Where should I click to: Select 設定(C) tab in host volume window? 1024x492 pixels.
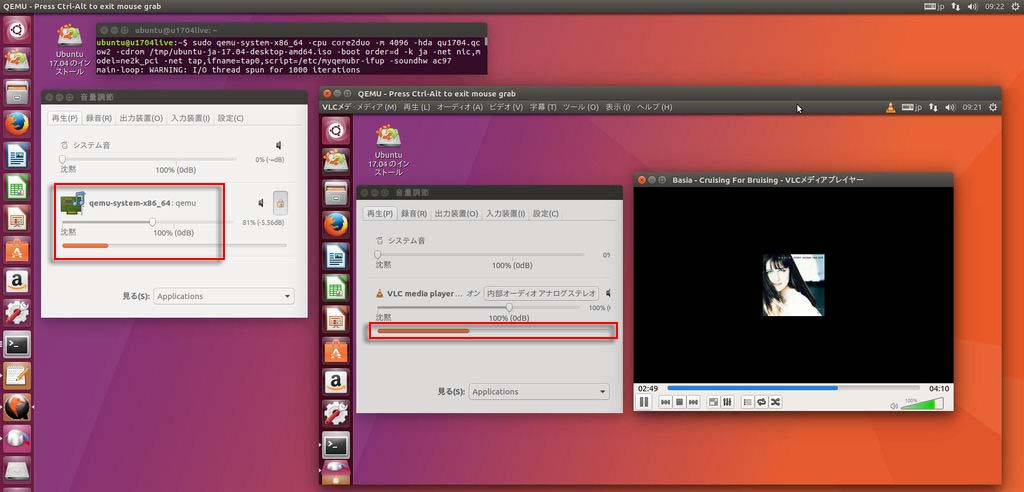[x=231, y=118]
